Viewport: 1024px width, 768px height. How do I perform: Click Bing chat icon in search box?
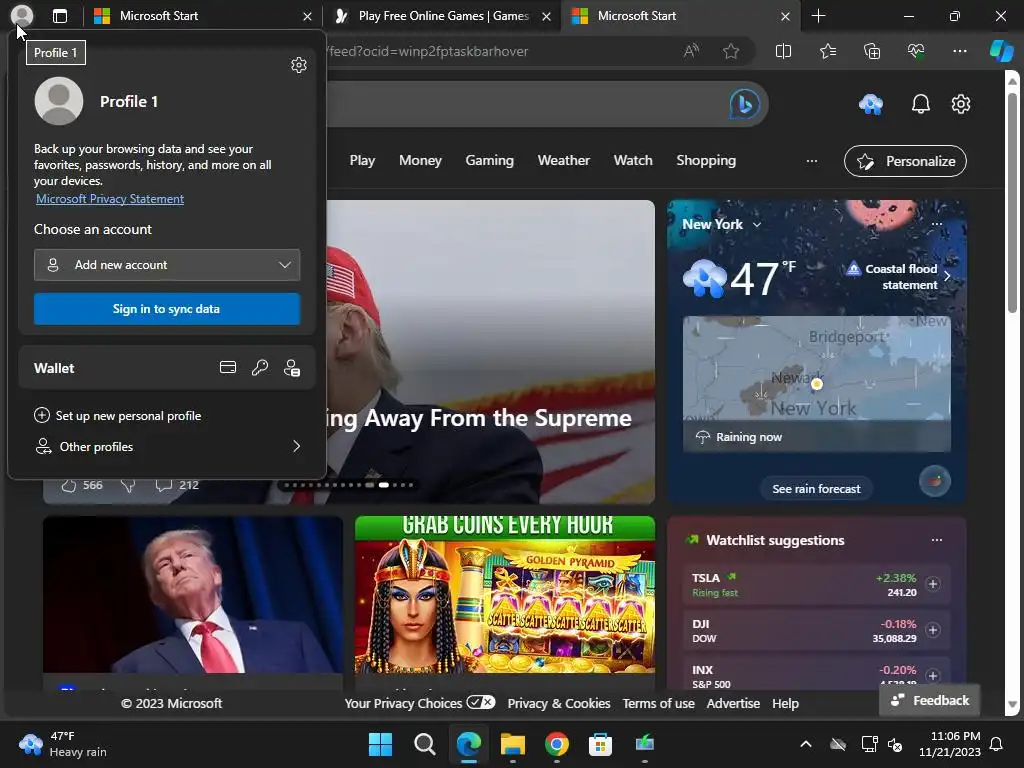[744, 104]
